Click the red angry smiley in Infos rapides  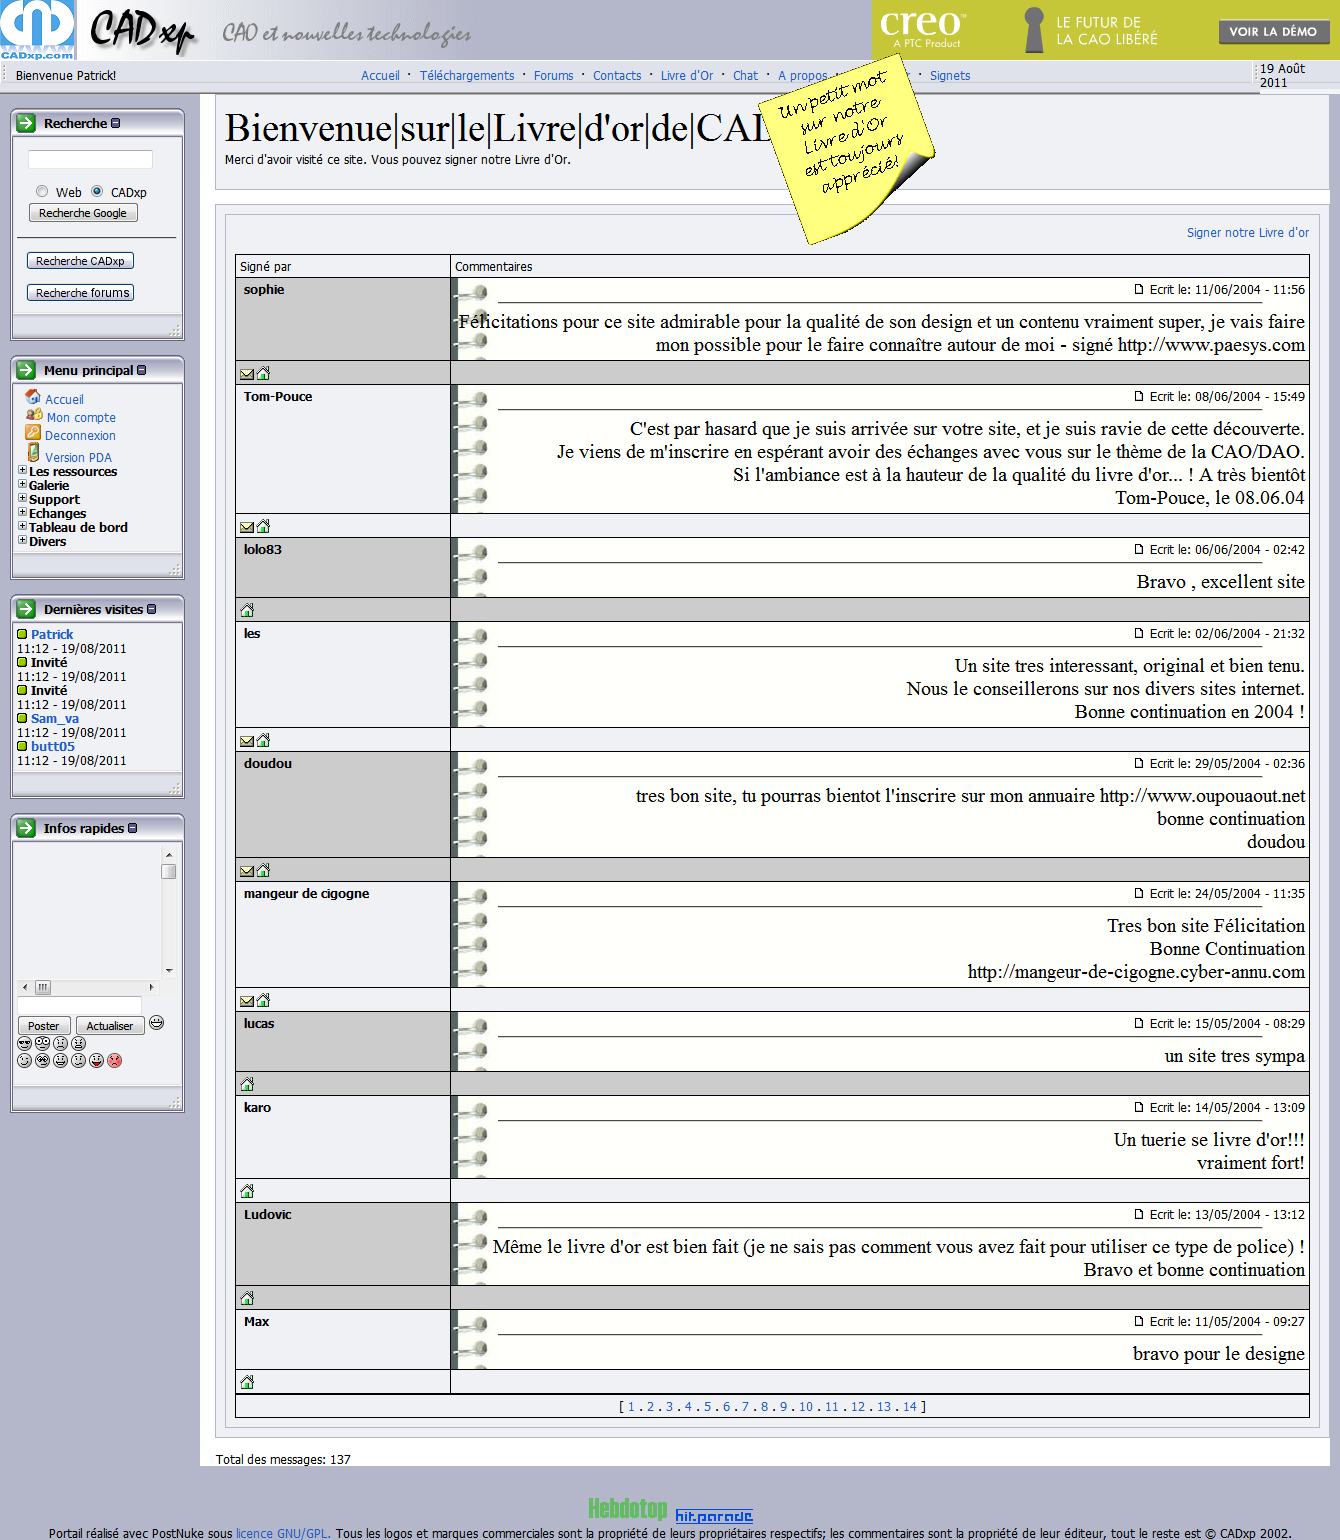(115, 1060)
